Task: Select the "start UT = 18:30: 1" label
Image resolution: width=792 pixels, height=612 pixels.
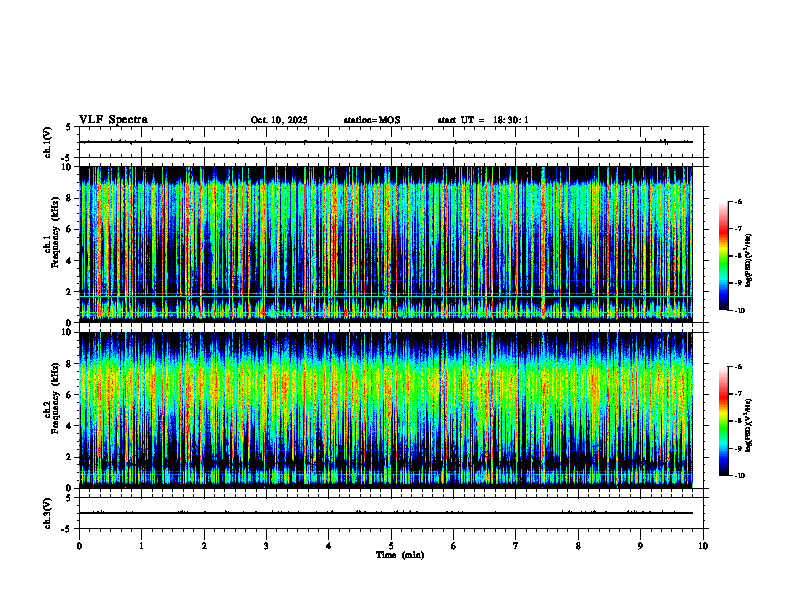Action: click(x=483, y=120)
